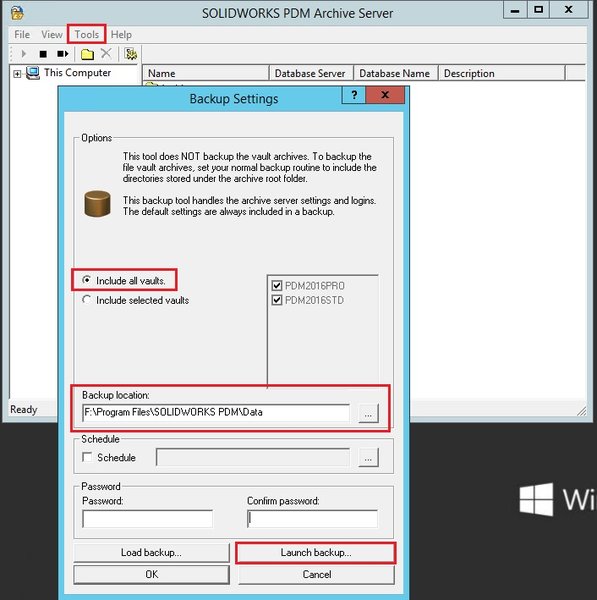Click the Windows logo on the desktop
The height and width of the screenshot is (600, 597).
click(x=536, y=499)
